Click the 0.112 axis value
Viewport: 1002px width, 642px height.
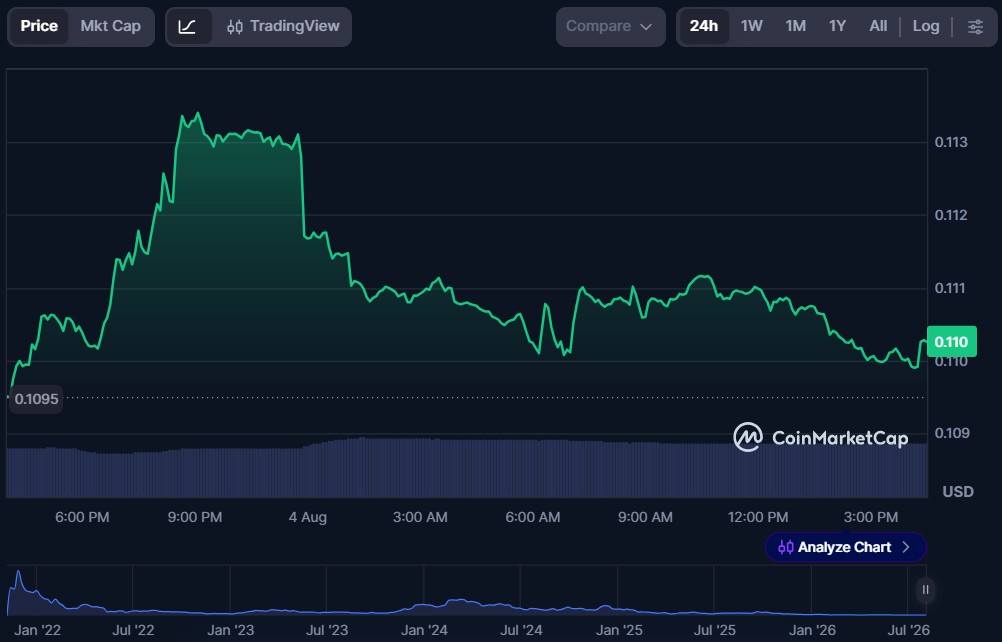(951, 215)
